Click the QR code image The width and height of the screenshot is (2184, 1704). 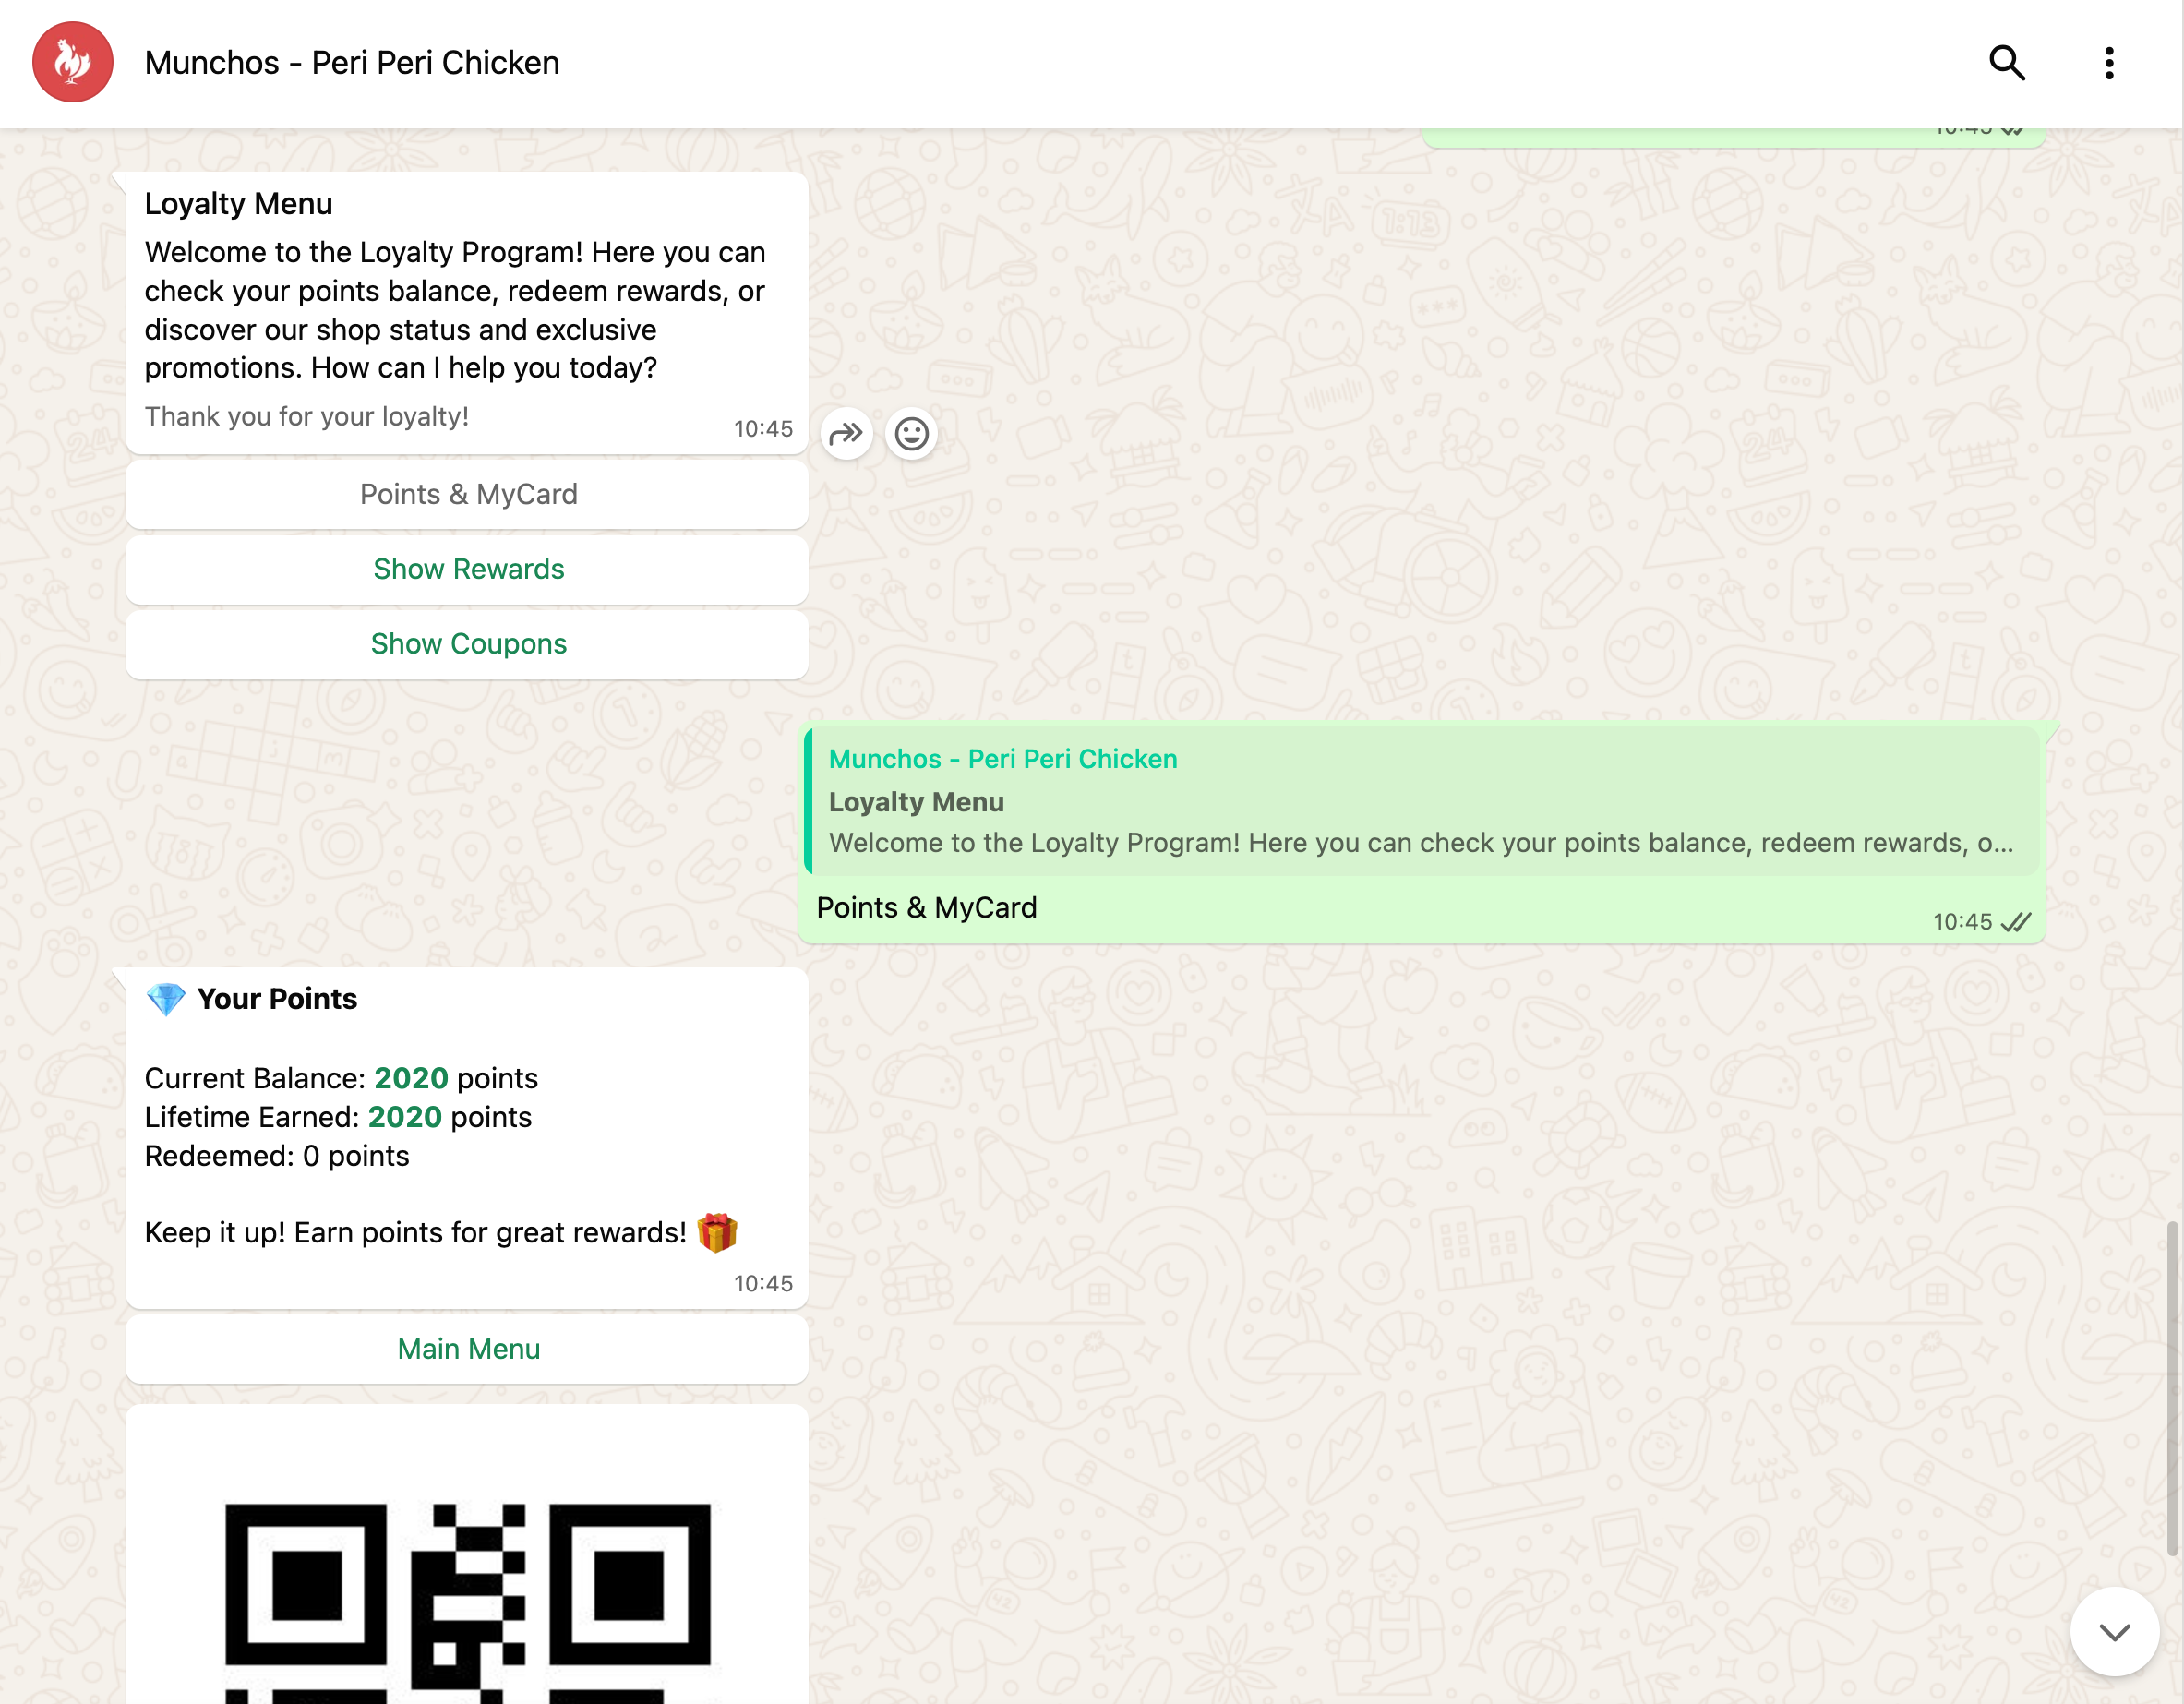(x=467, y=1600)
